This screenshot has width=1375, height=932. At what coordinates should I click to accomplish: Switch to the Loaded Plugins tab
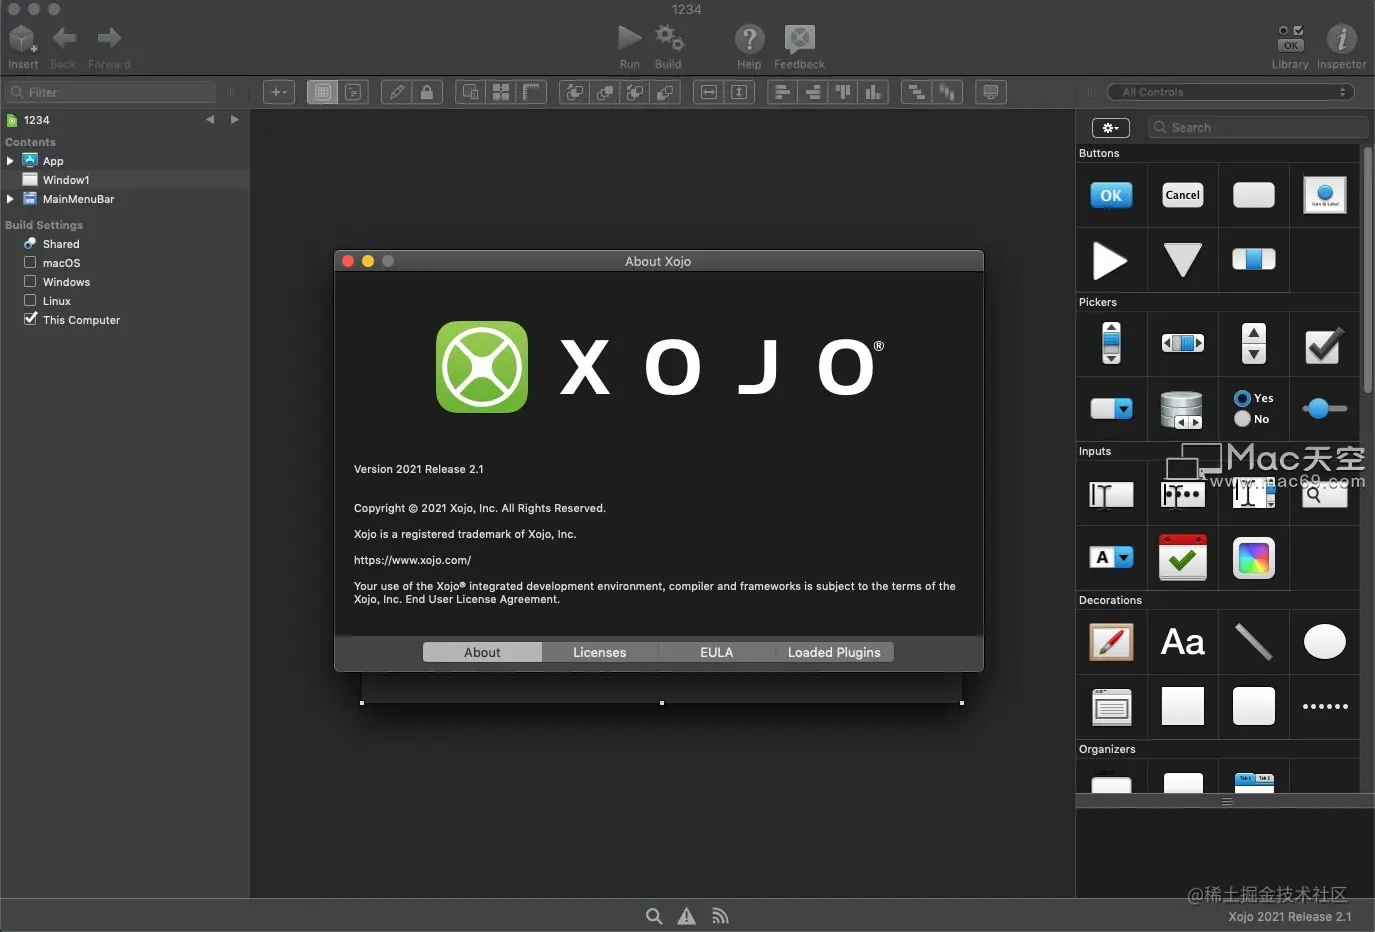(834, 652)
